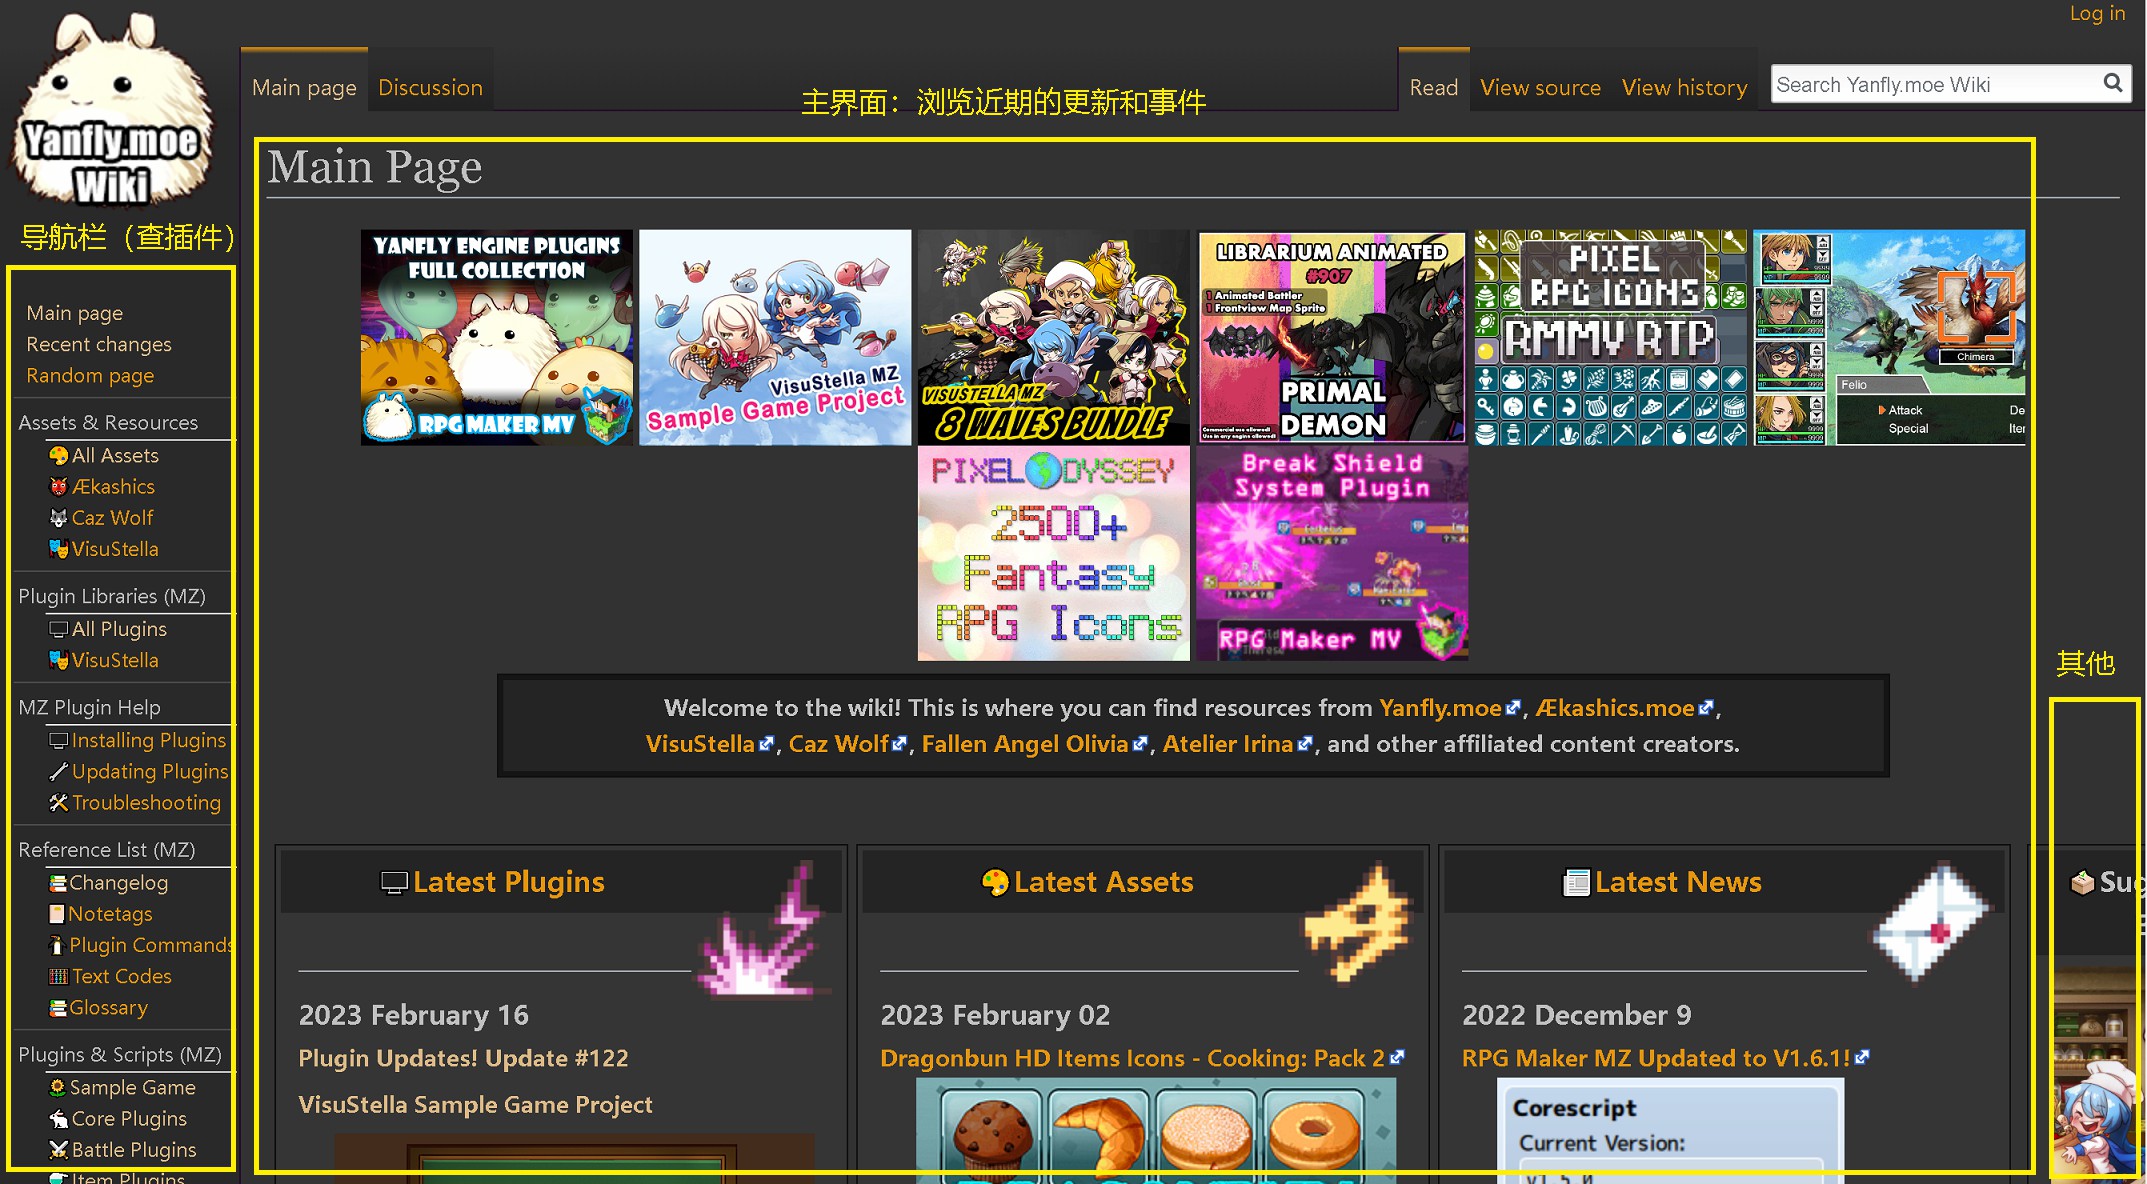Open the Yanfly.moe external link
The height and width of the screenshot is (1184, 2147).
pyautogui.click(x=1449, y=708)
